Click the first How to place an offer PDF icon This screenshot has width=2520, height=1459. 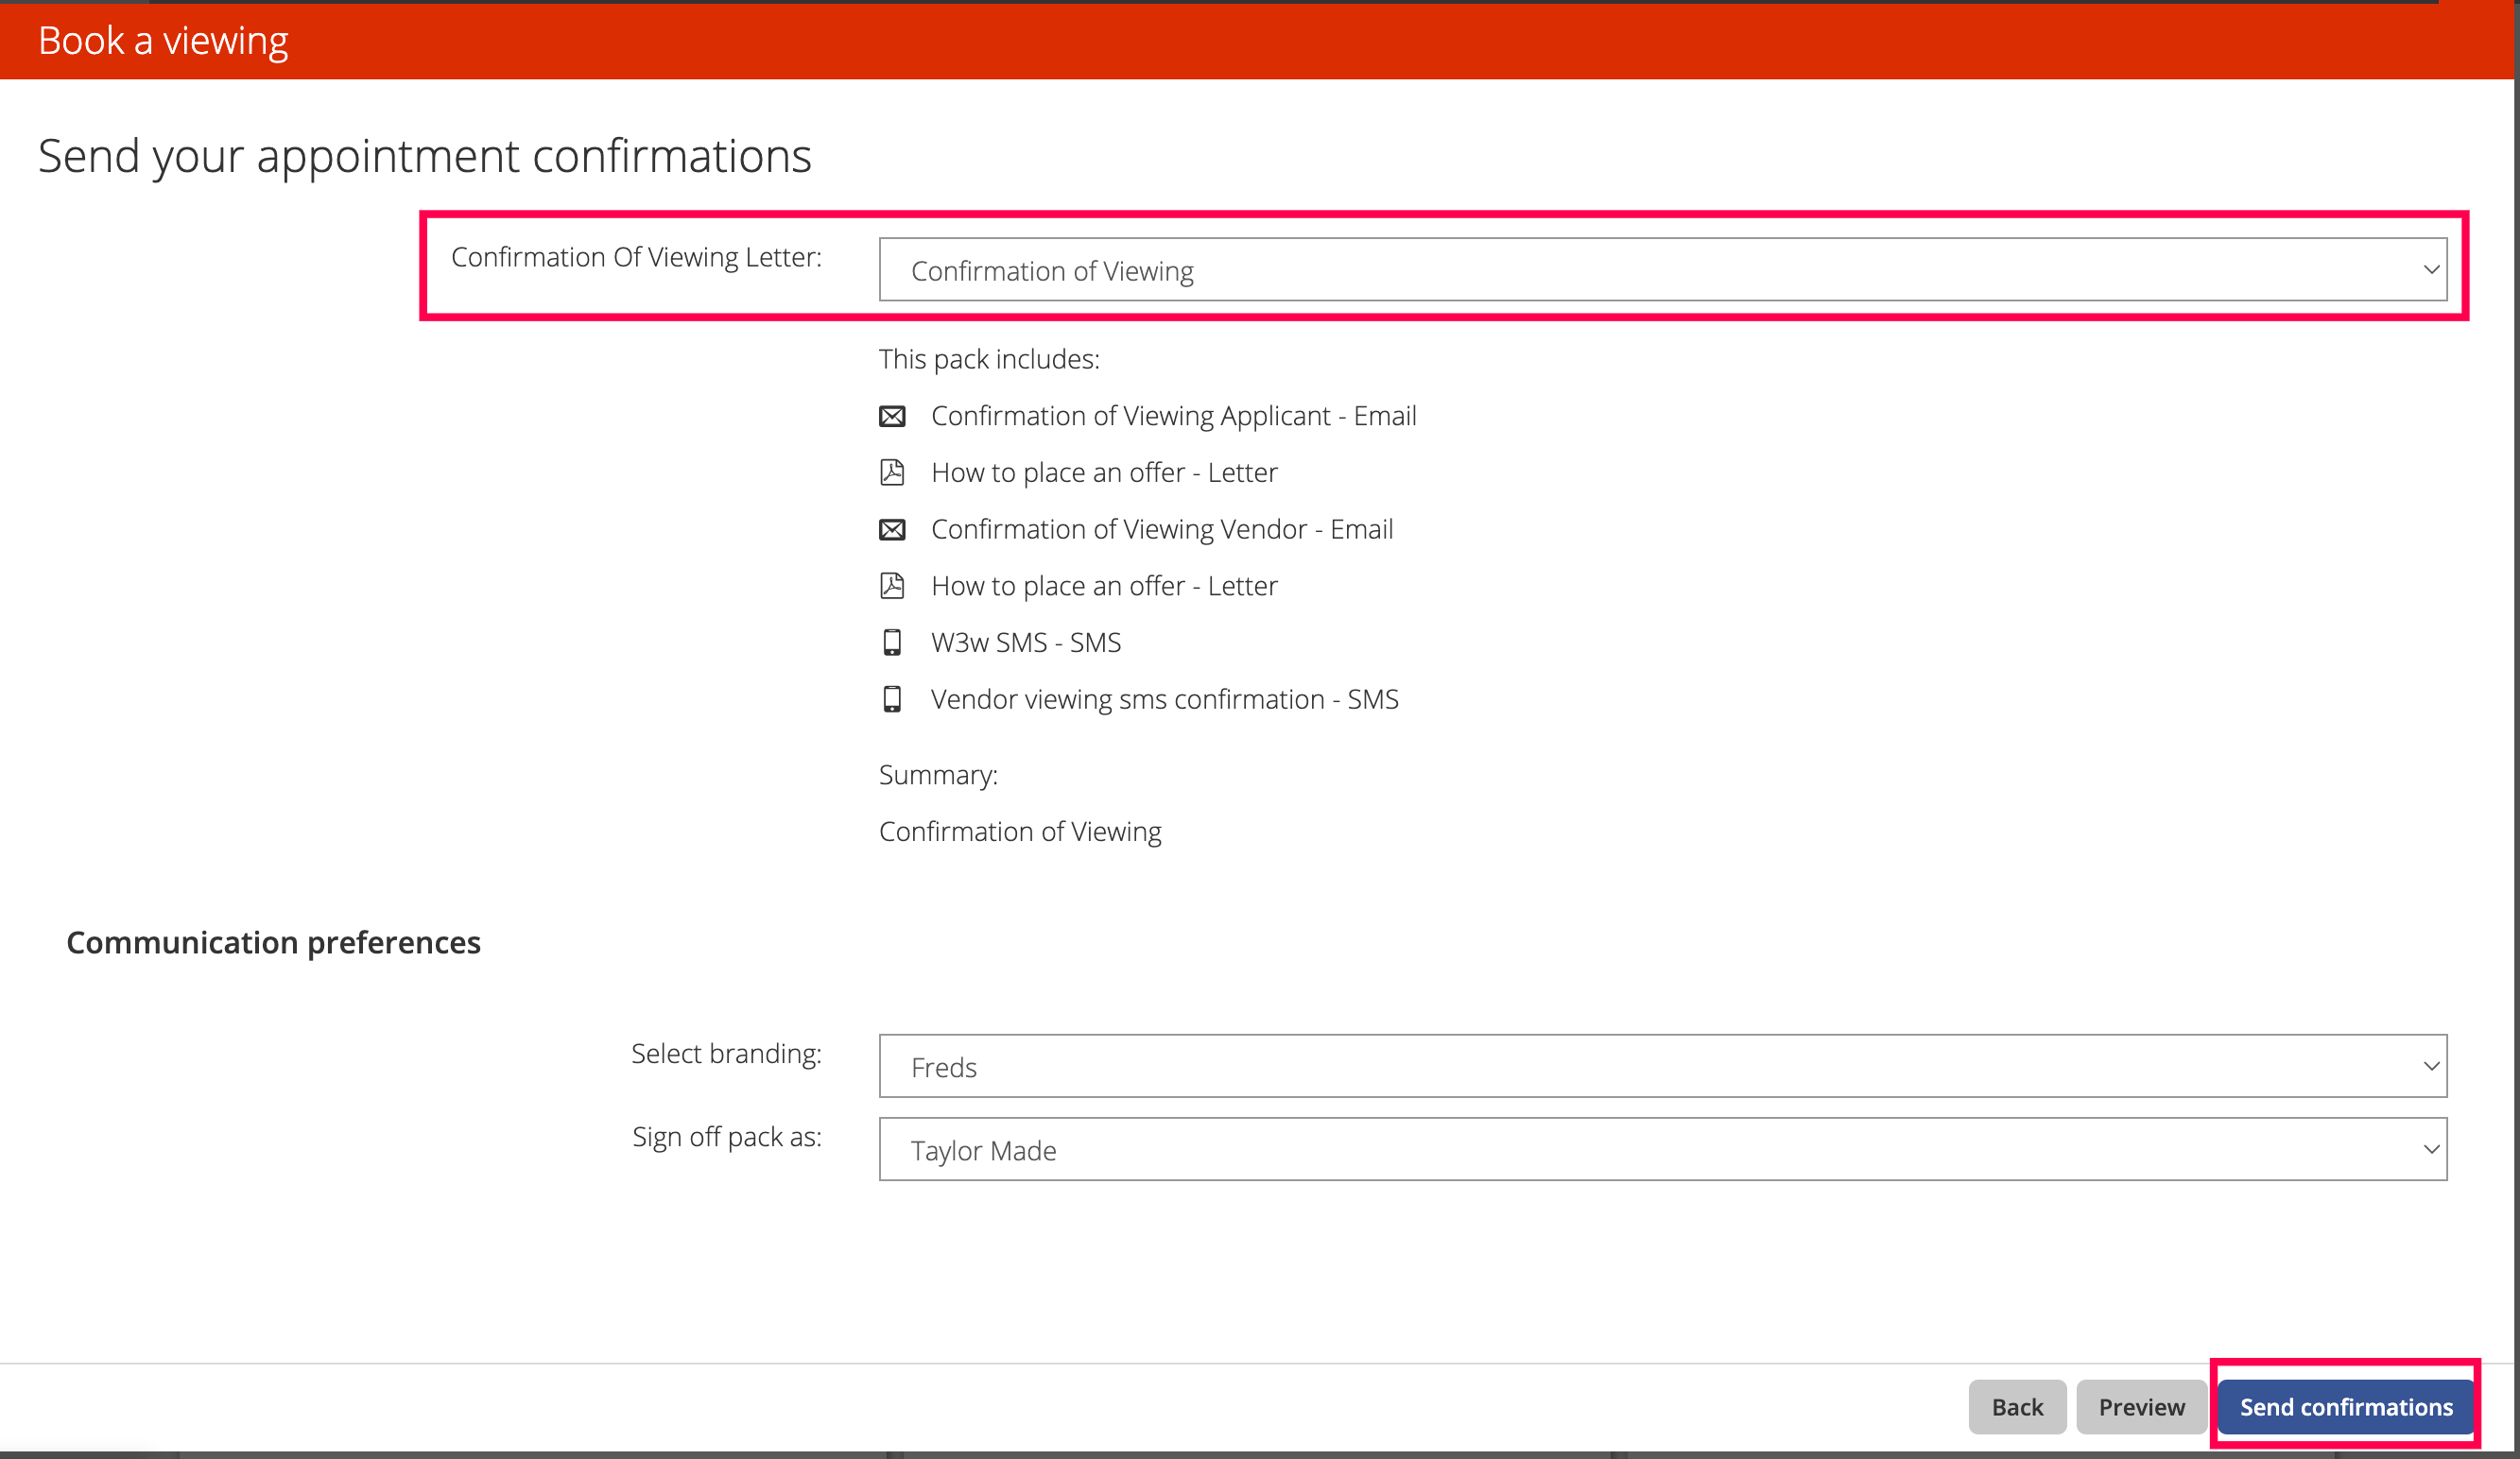pyautogui.click(x=892, y=472)
